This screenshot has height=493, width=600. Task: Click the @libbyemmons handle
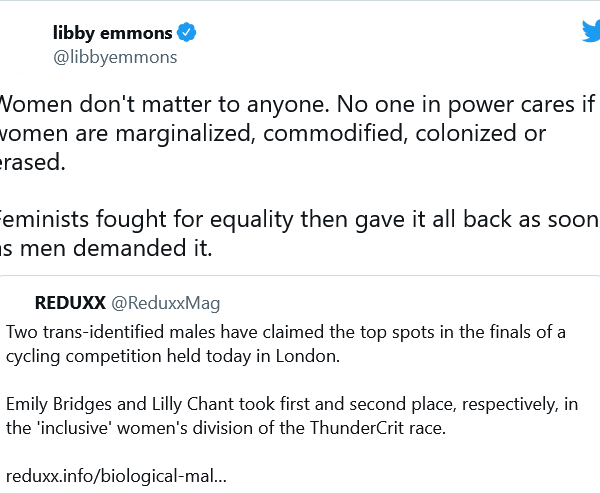[114, 57]
